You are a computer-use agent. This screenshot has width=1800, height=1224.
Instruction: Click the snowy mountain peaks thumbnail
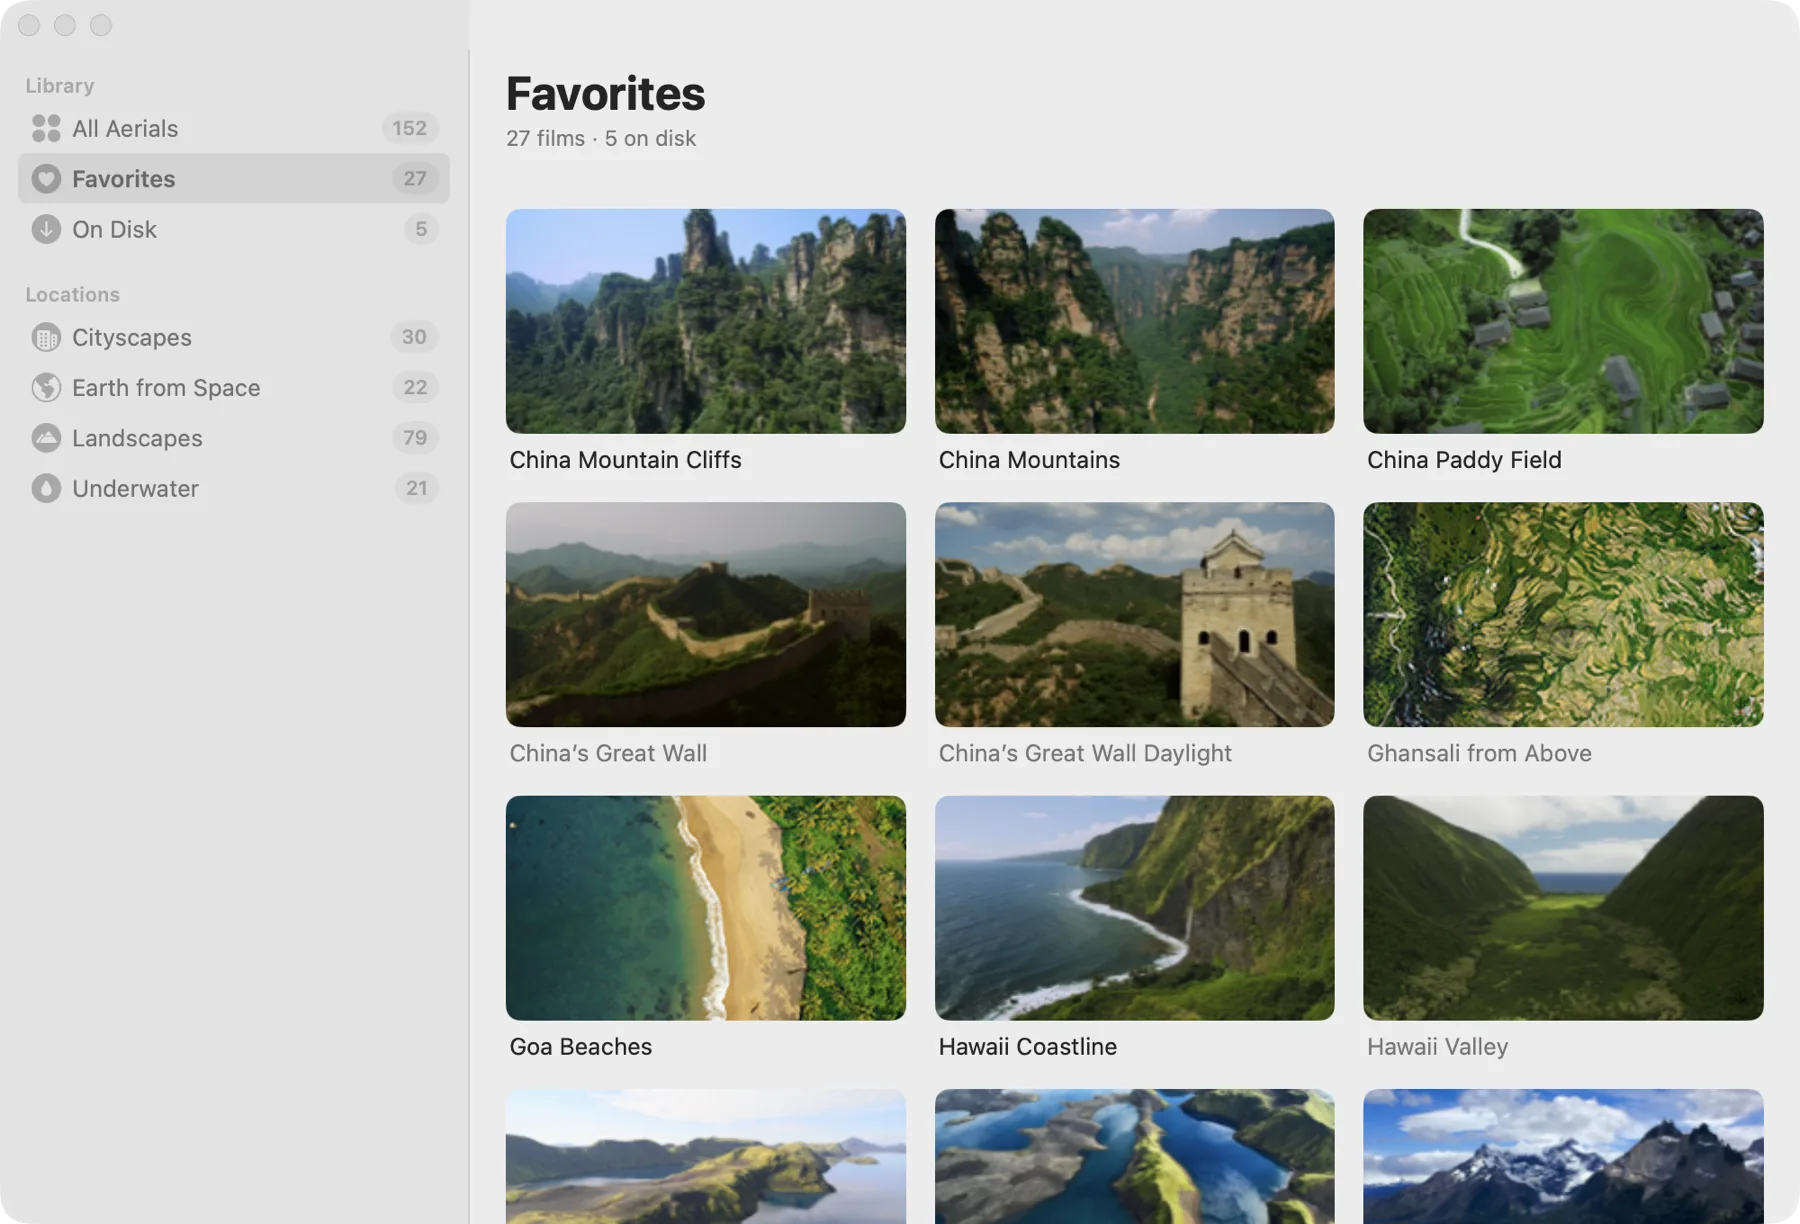[x=1563, y=1156]
